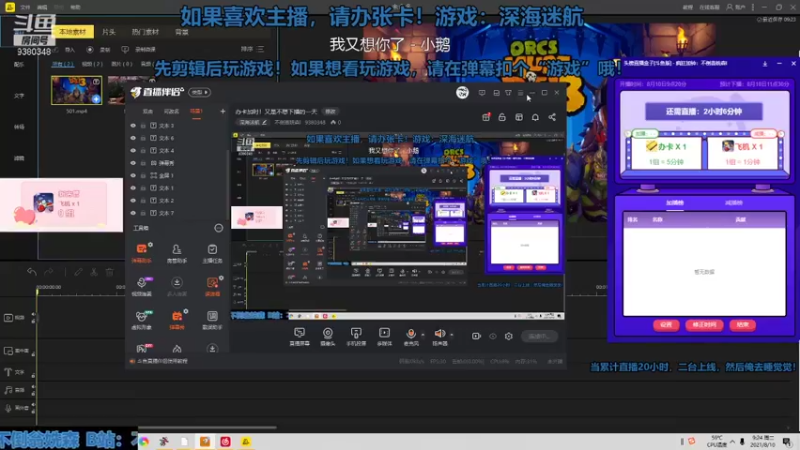Hide the 文本2 layer with eye icon
This screenshot has width=800, height=450.
pyautogui.click(x=133, y=201)
